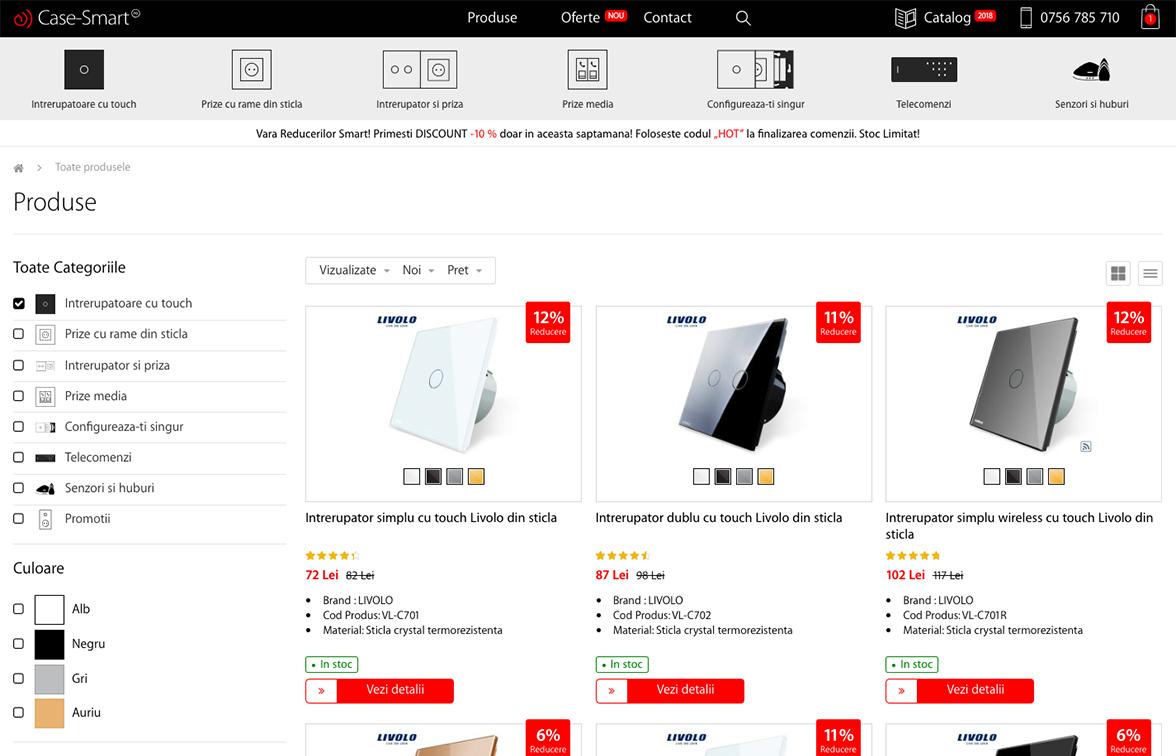Open the Produse menu

(492, 18)
